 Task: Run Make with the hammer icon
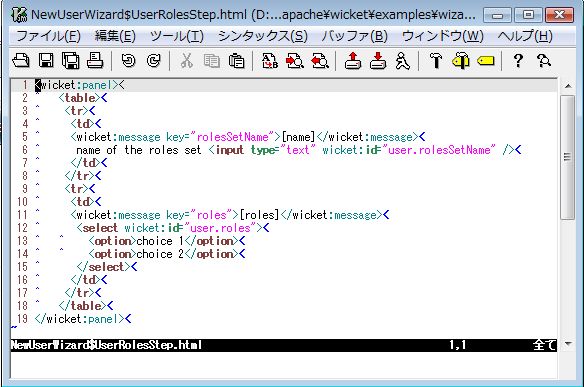tap(436, 61)
